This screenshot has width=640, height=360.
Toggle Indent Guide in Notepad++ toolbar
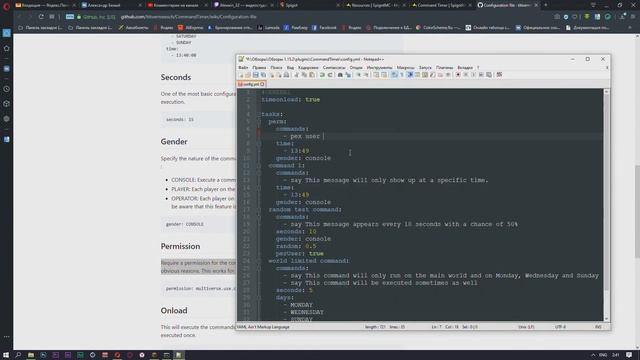[x=410, y=75]
